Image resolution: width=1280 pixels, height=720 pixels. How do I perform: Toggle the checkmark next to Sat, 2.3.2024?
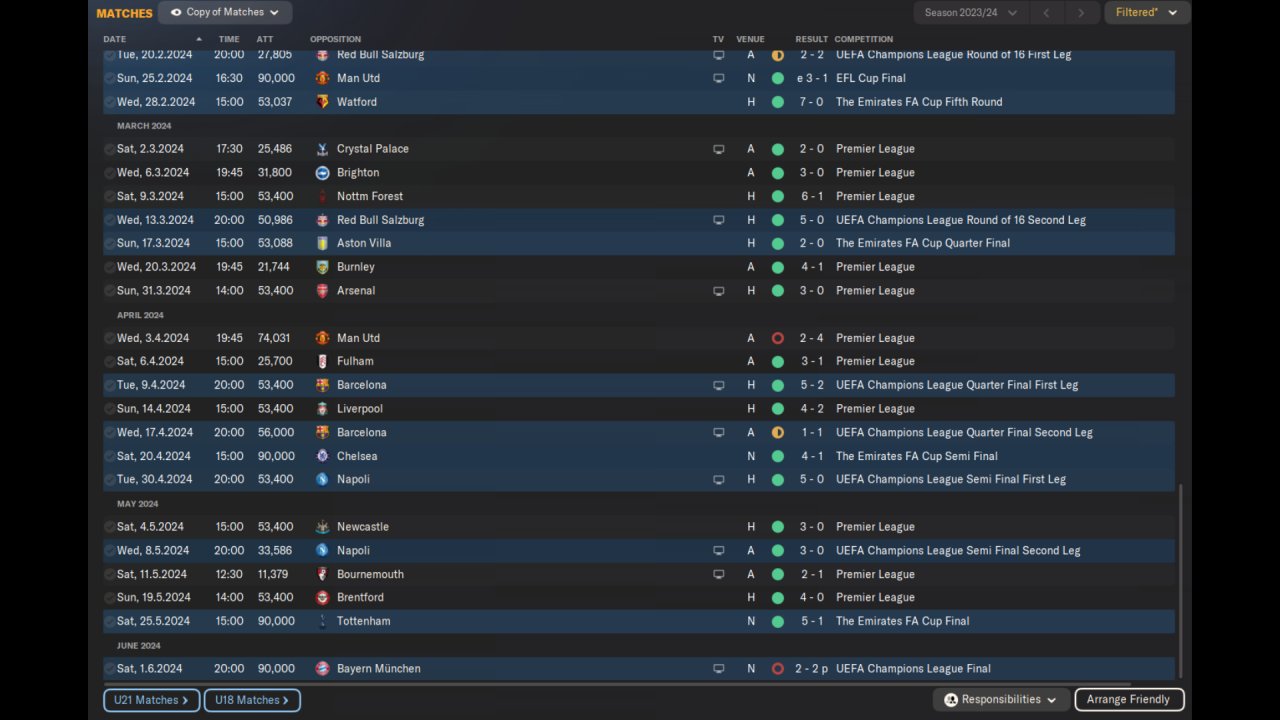coord(110,149)
